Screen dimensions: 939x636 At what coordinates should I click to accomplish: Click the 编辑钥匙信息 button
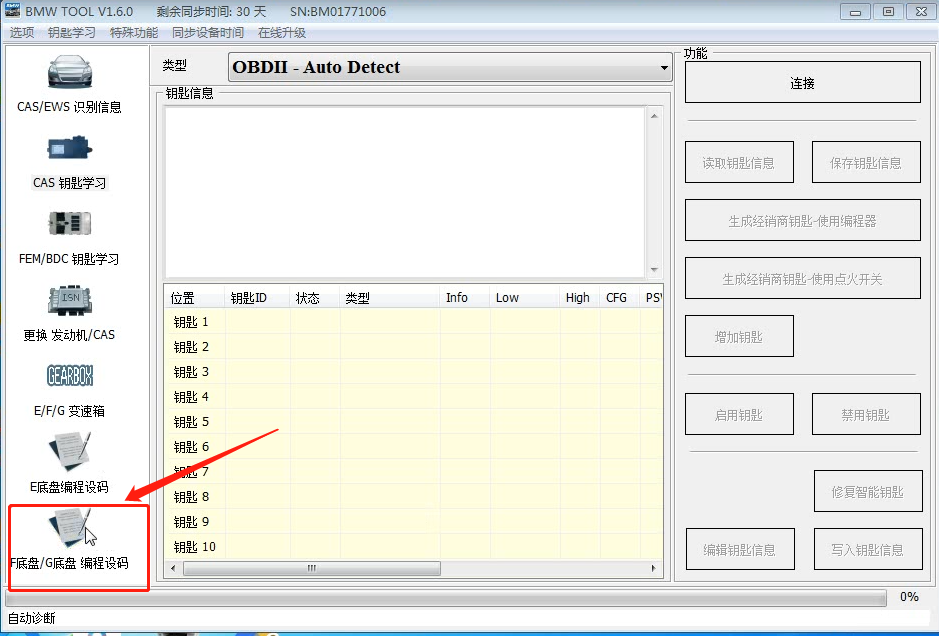(x=740, y=549)
